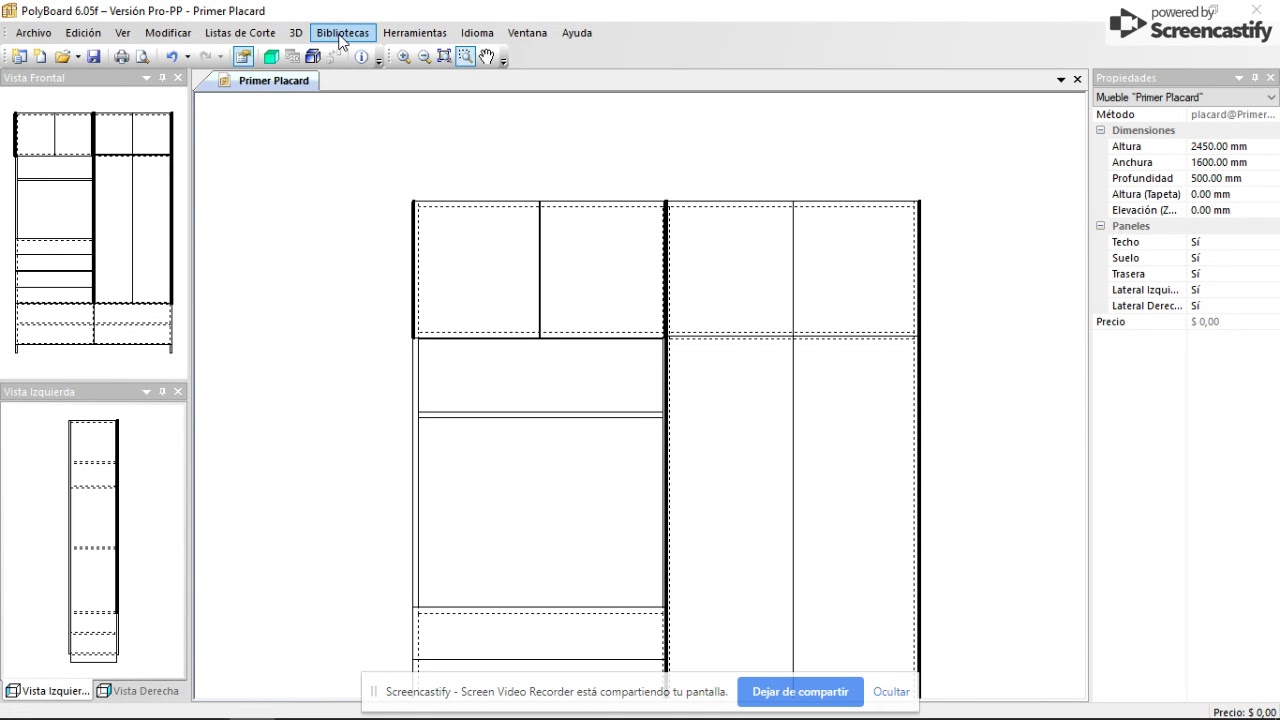Edit the Altura value 2450.00 mm
1280x720 pixels.
point(1232,146)
